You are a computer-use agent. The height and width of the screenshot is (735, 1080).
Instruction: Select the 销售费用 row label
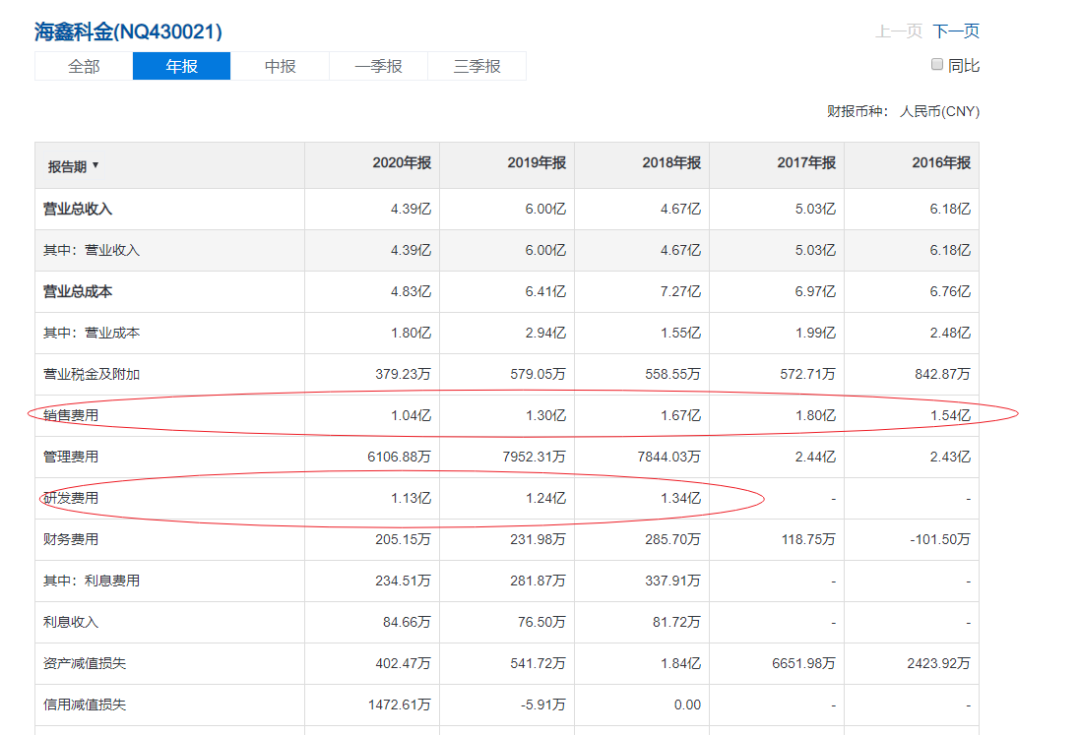(x=71, y=416)
